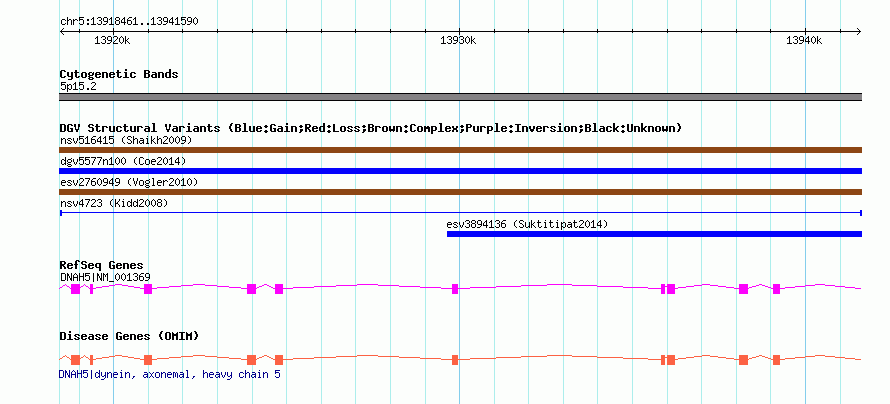Viewport: 890px width, 404px height.
Task: Click the blue dgv5577n100 gain bar
Action: pyautogui.click(x=460, y=171)
